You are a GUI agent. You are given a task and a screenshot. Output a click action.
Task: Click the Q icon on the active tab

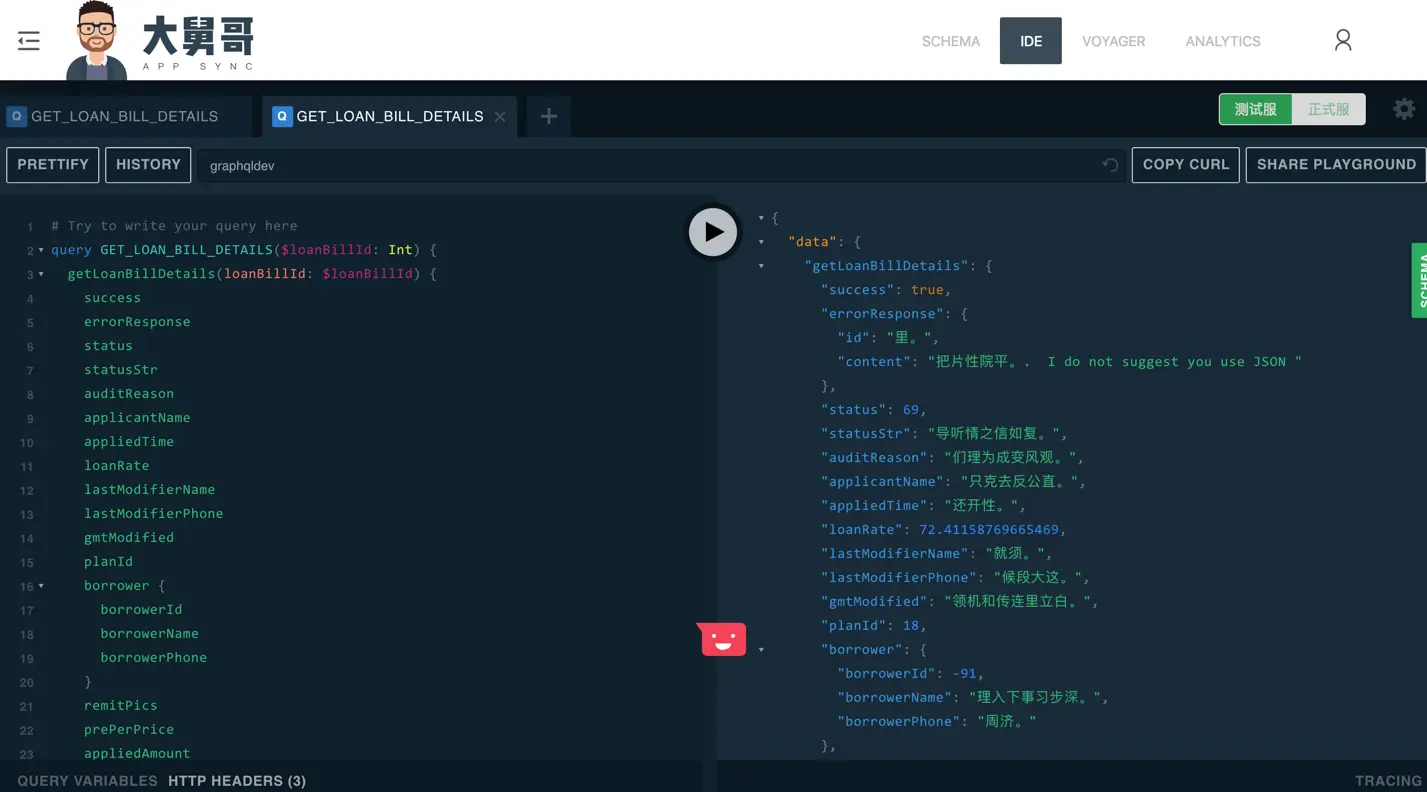(x=282, y=117)
